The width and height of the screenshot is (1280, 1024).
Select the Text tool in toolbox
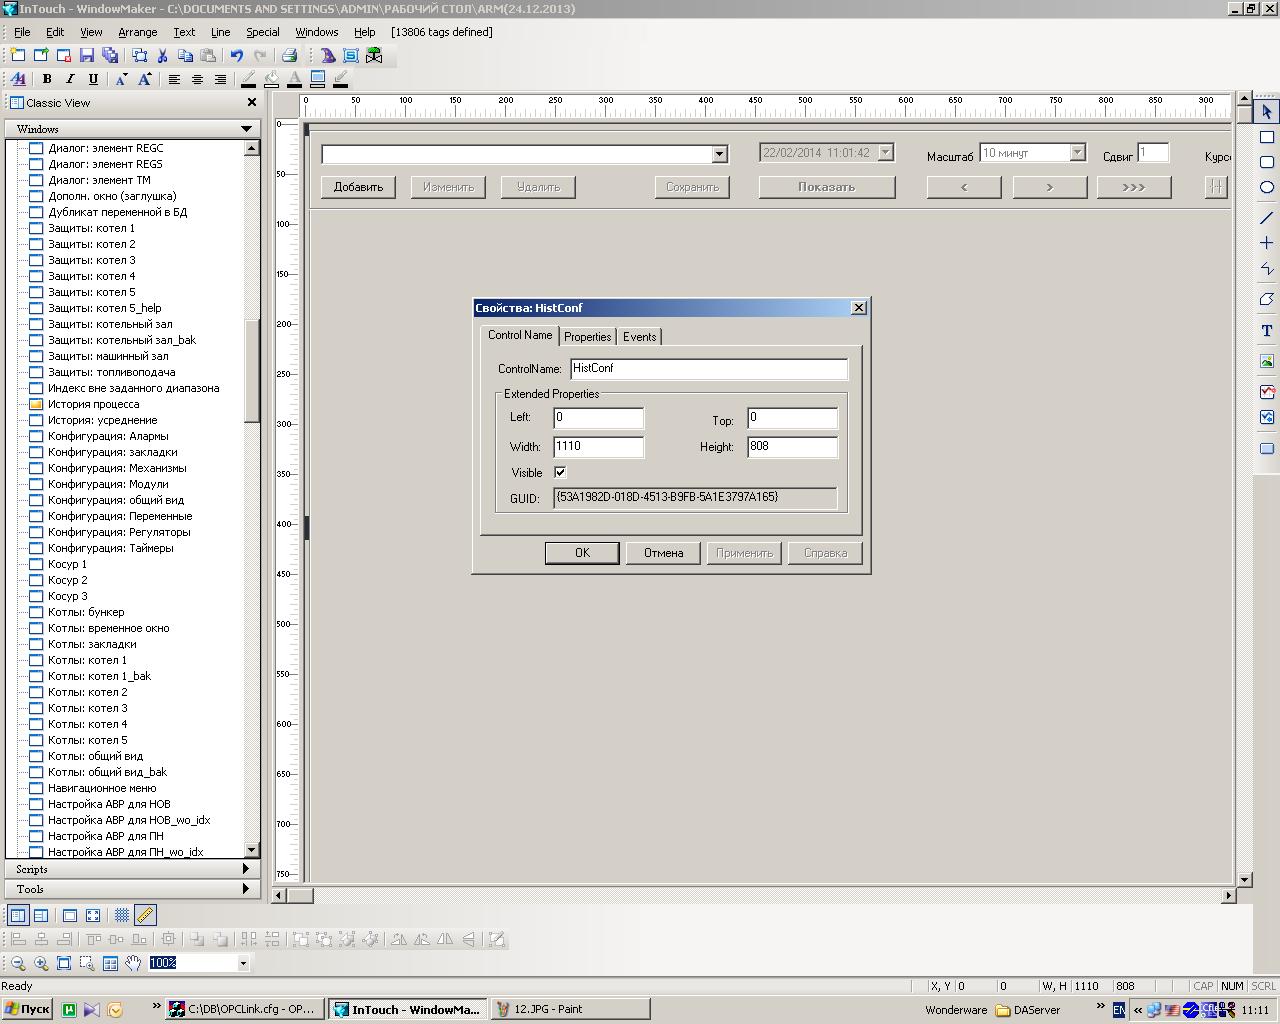click(x=1266, y=331)
